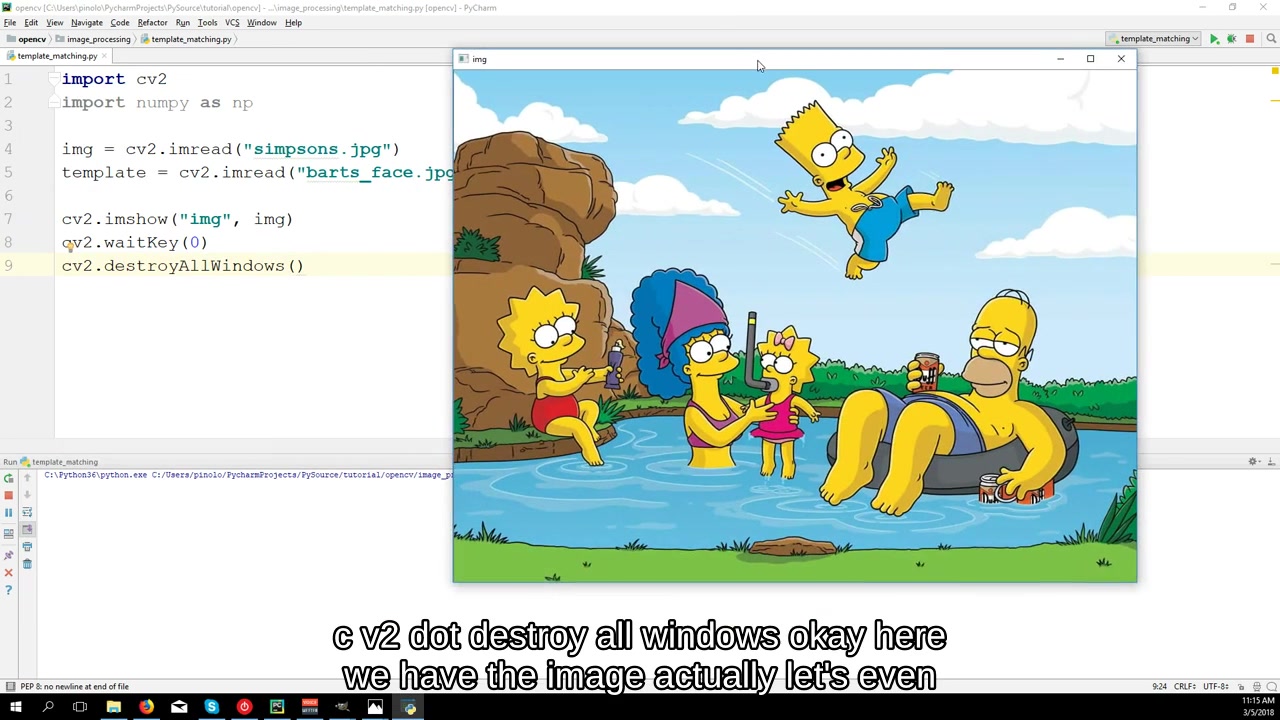Open Task View on taskbar
The width and height of the screenshot is (1280, 720).
tap(80, 708)
